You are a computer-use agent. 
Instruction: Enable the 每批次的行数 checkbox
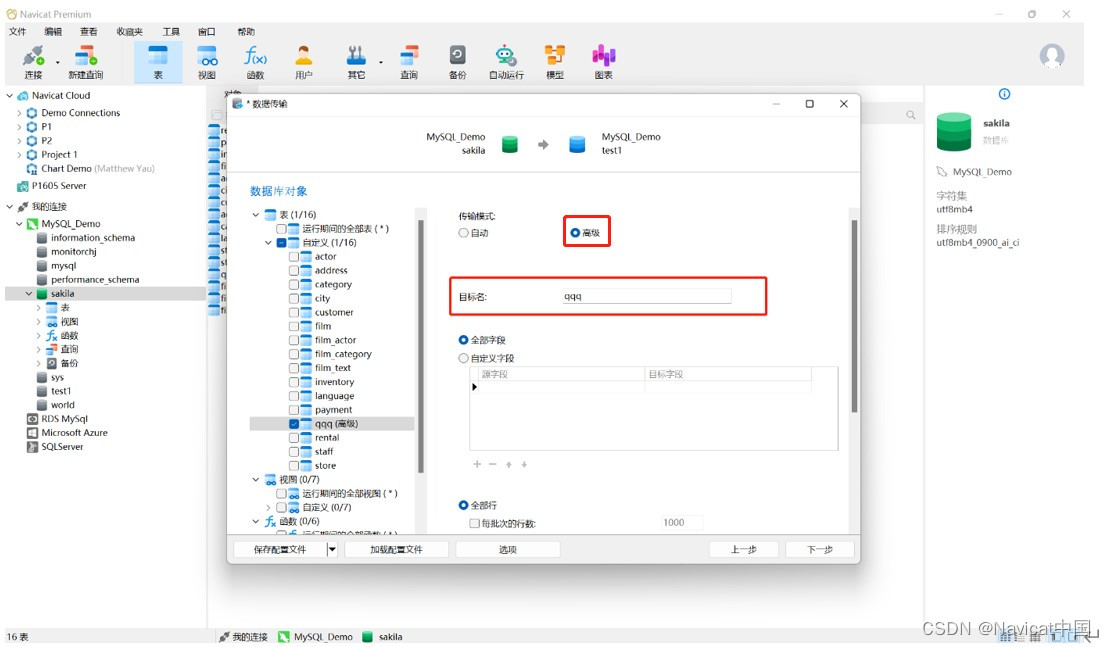click(x=475, y=524)
